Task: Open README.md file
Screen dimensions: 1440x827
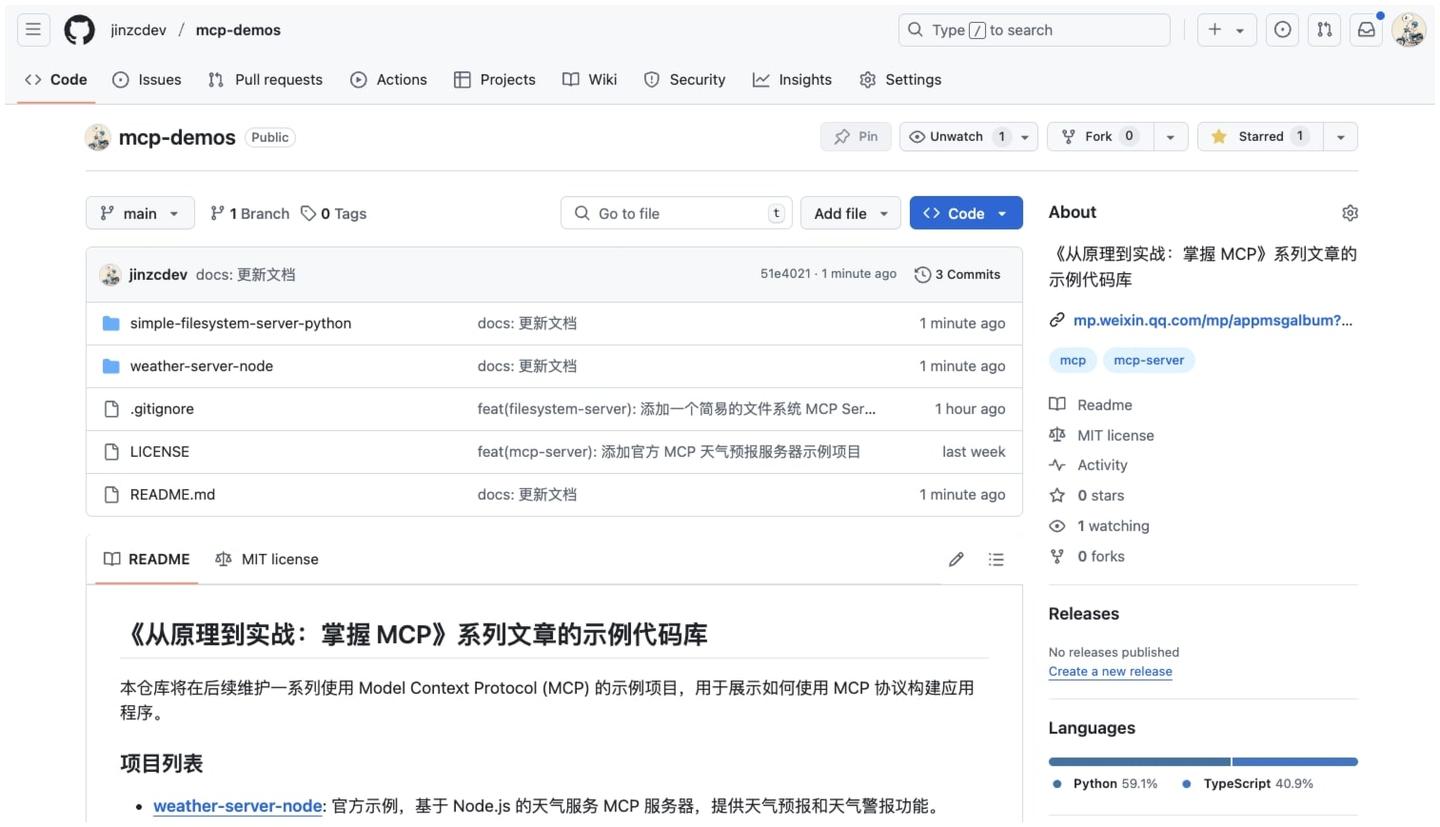Action: (172, 495)
